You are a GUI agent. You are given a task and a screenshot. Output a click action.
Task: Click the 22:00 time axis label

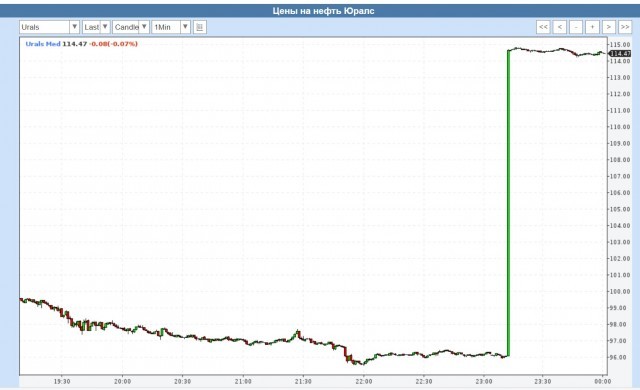[363, 381]
